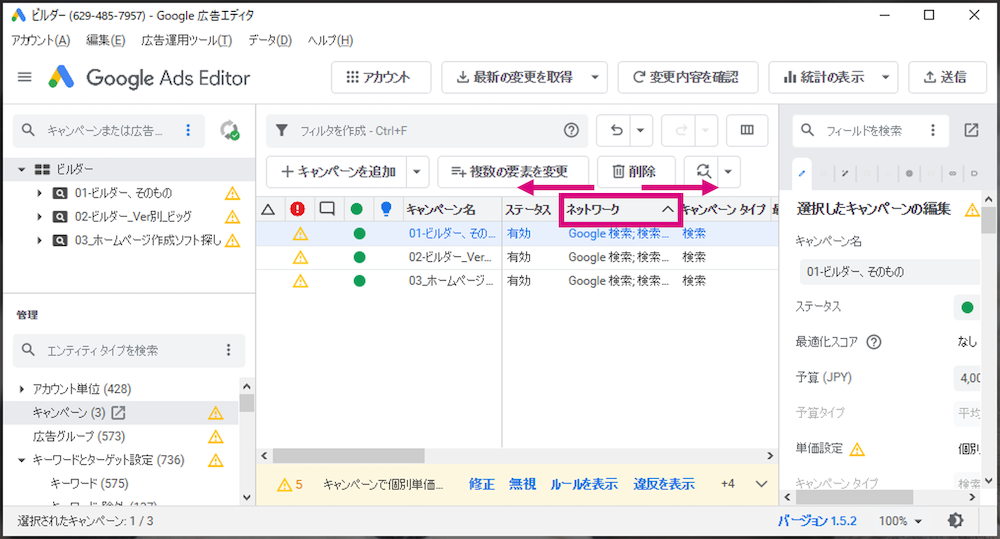Click warning icon on the 01-ビルダー table row
Viewport: 1000px width, 539px height.
(300, 233)
